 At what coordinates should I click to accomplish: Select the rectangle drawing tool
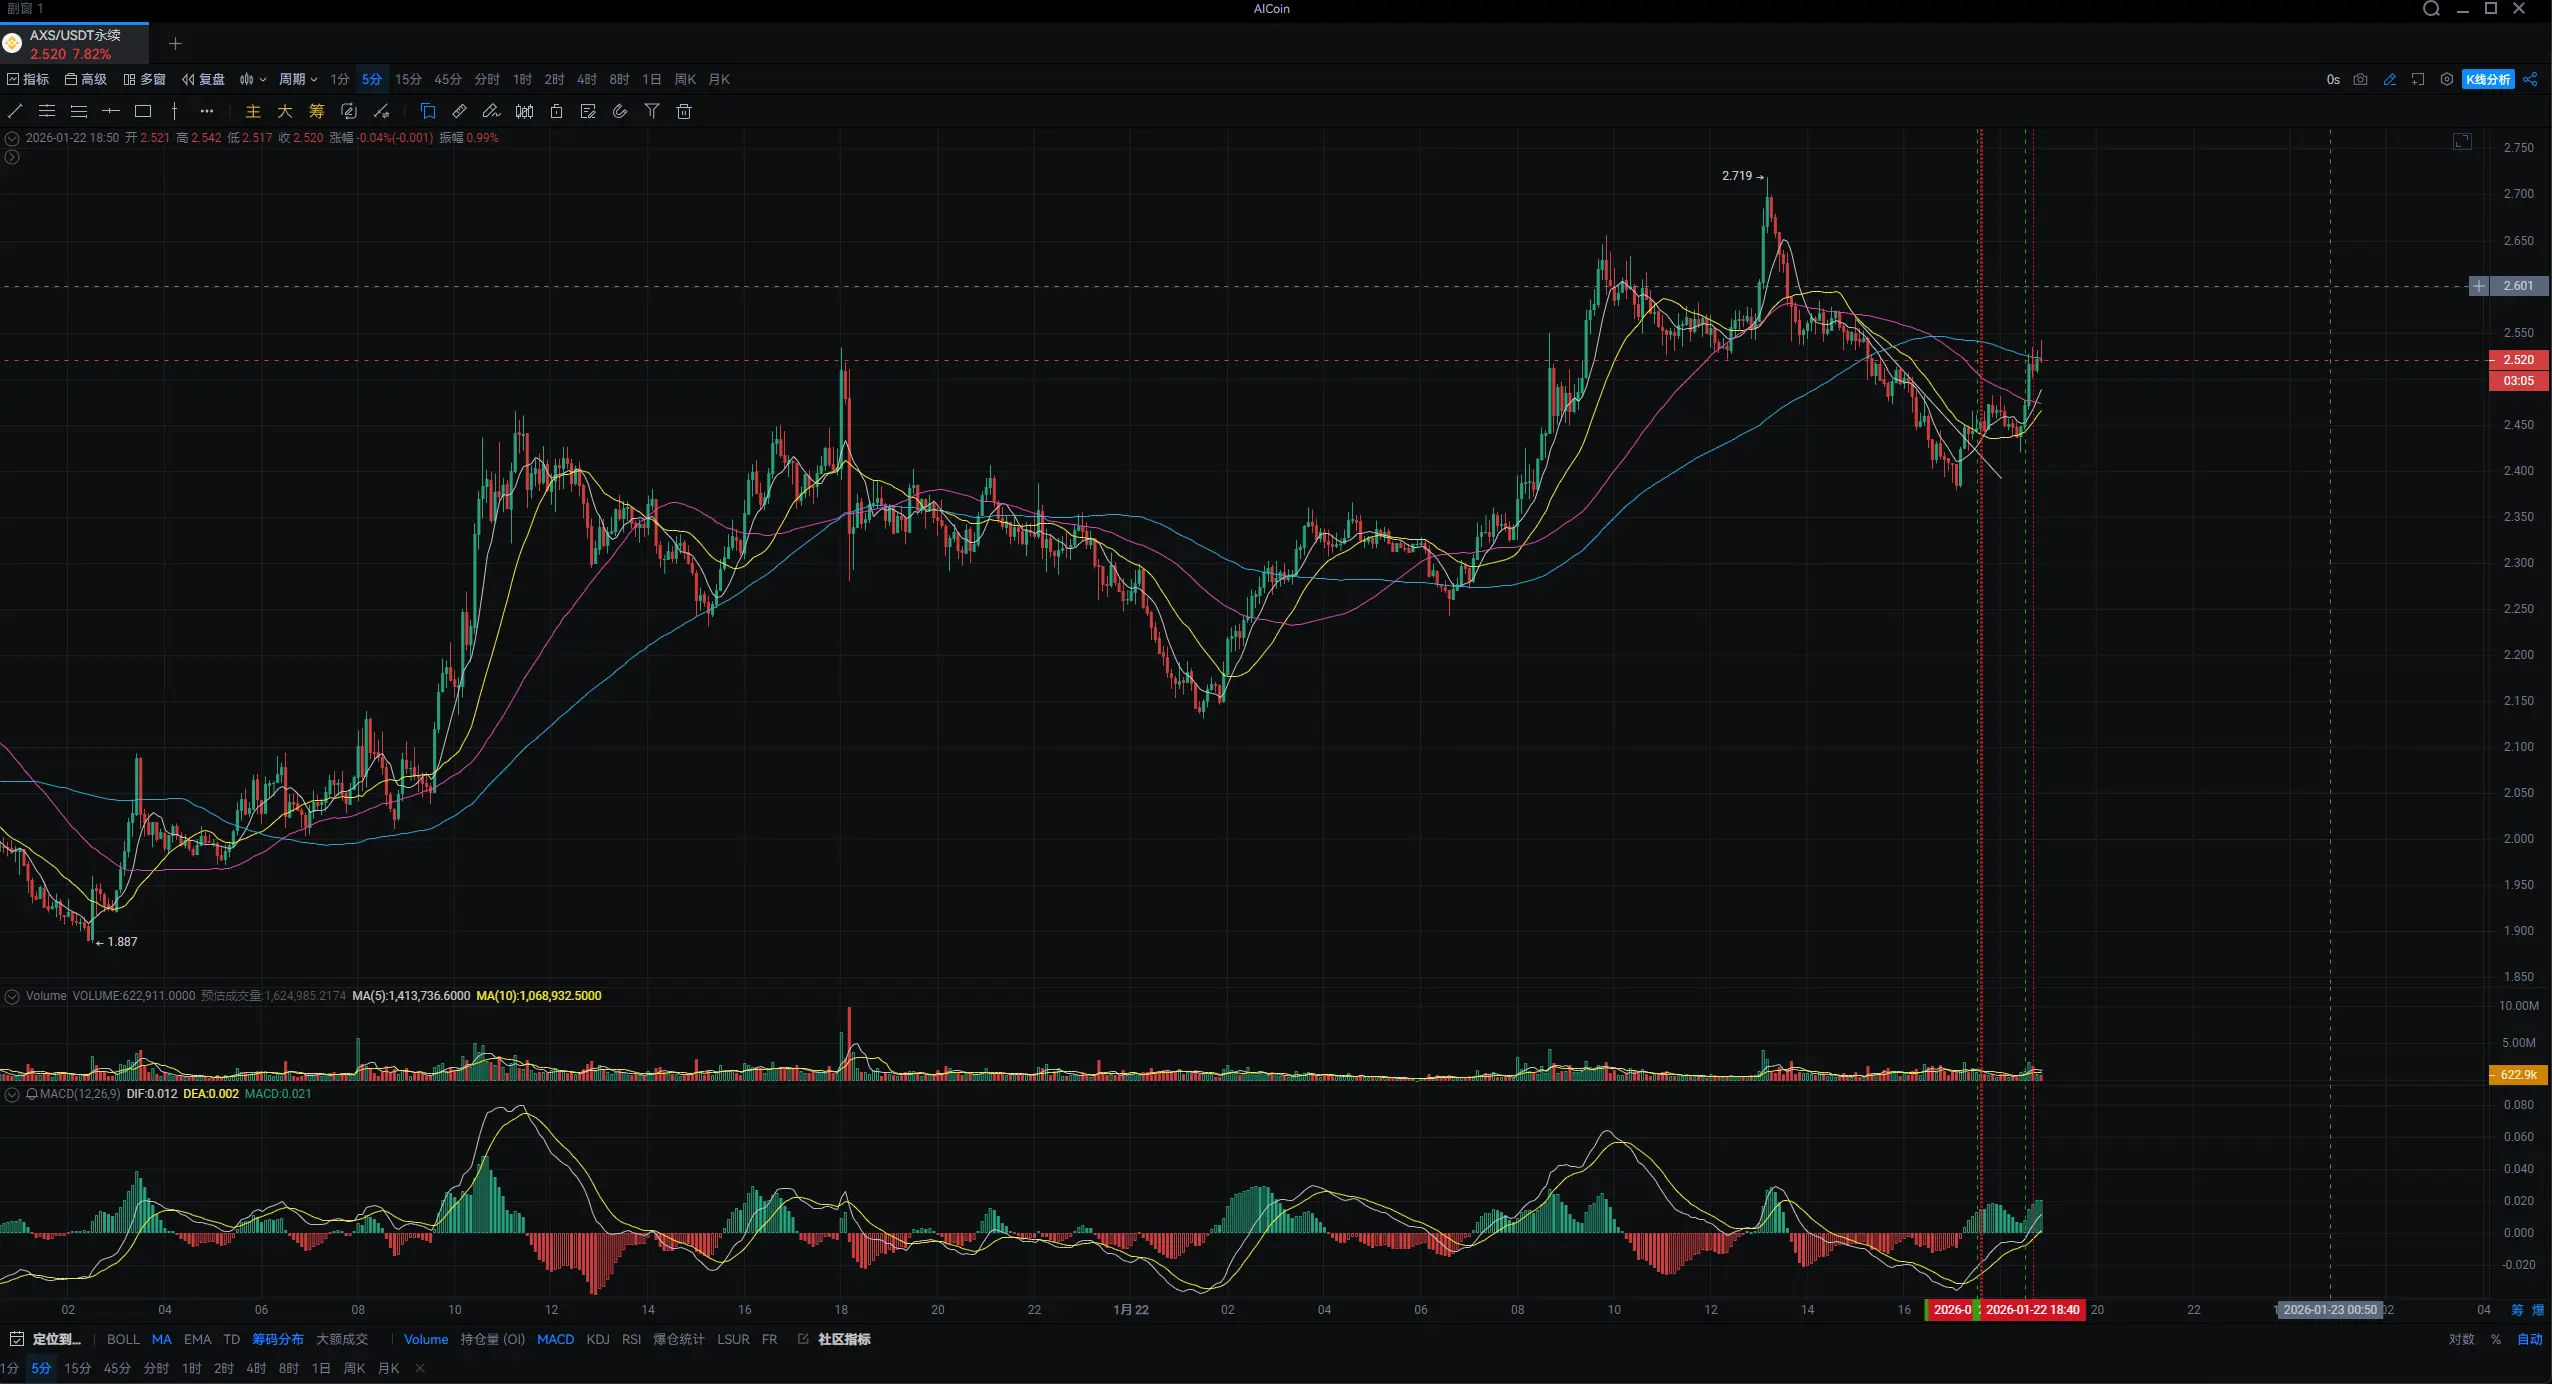click(143, 111)
